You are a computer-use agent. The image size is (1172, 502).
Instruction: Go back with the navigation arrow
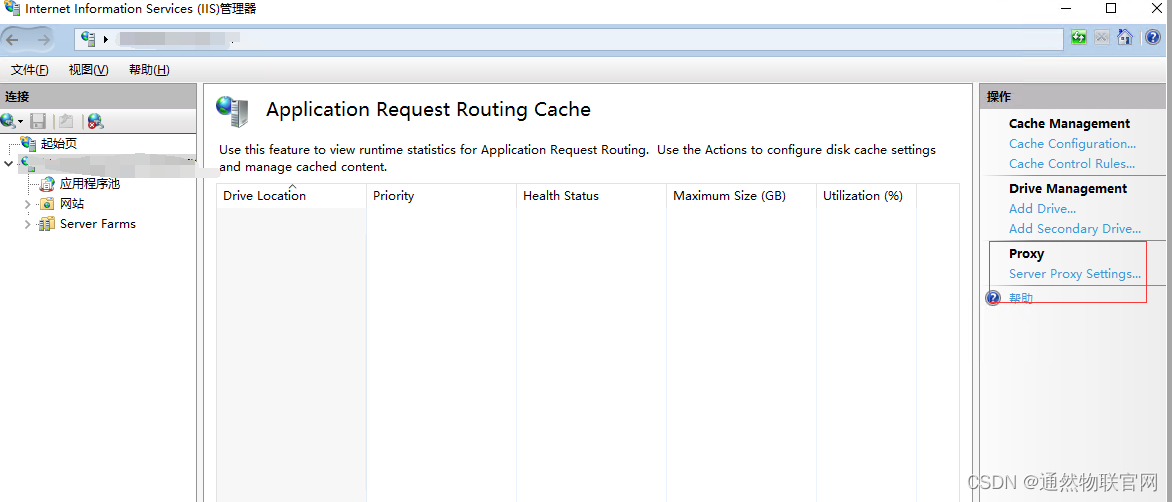[13, 40]
